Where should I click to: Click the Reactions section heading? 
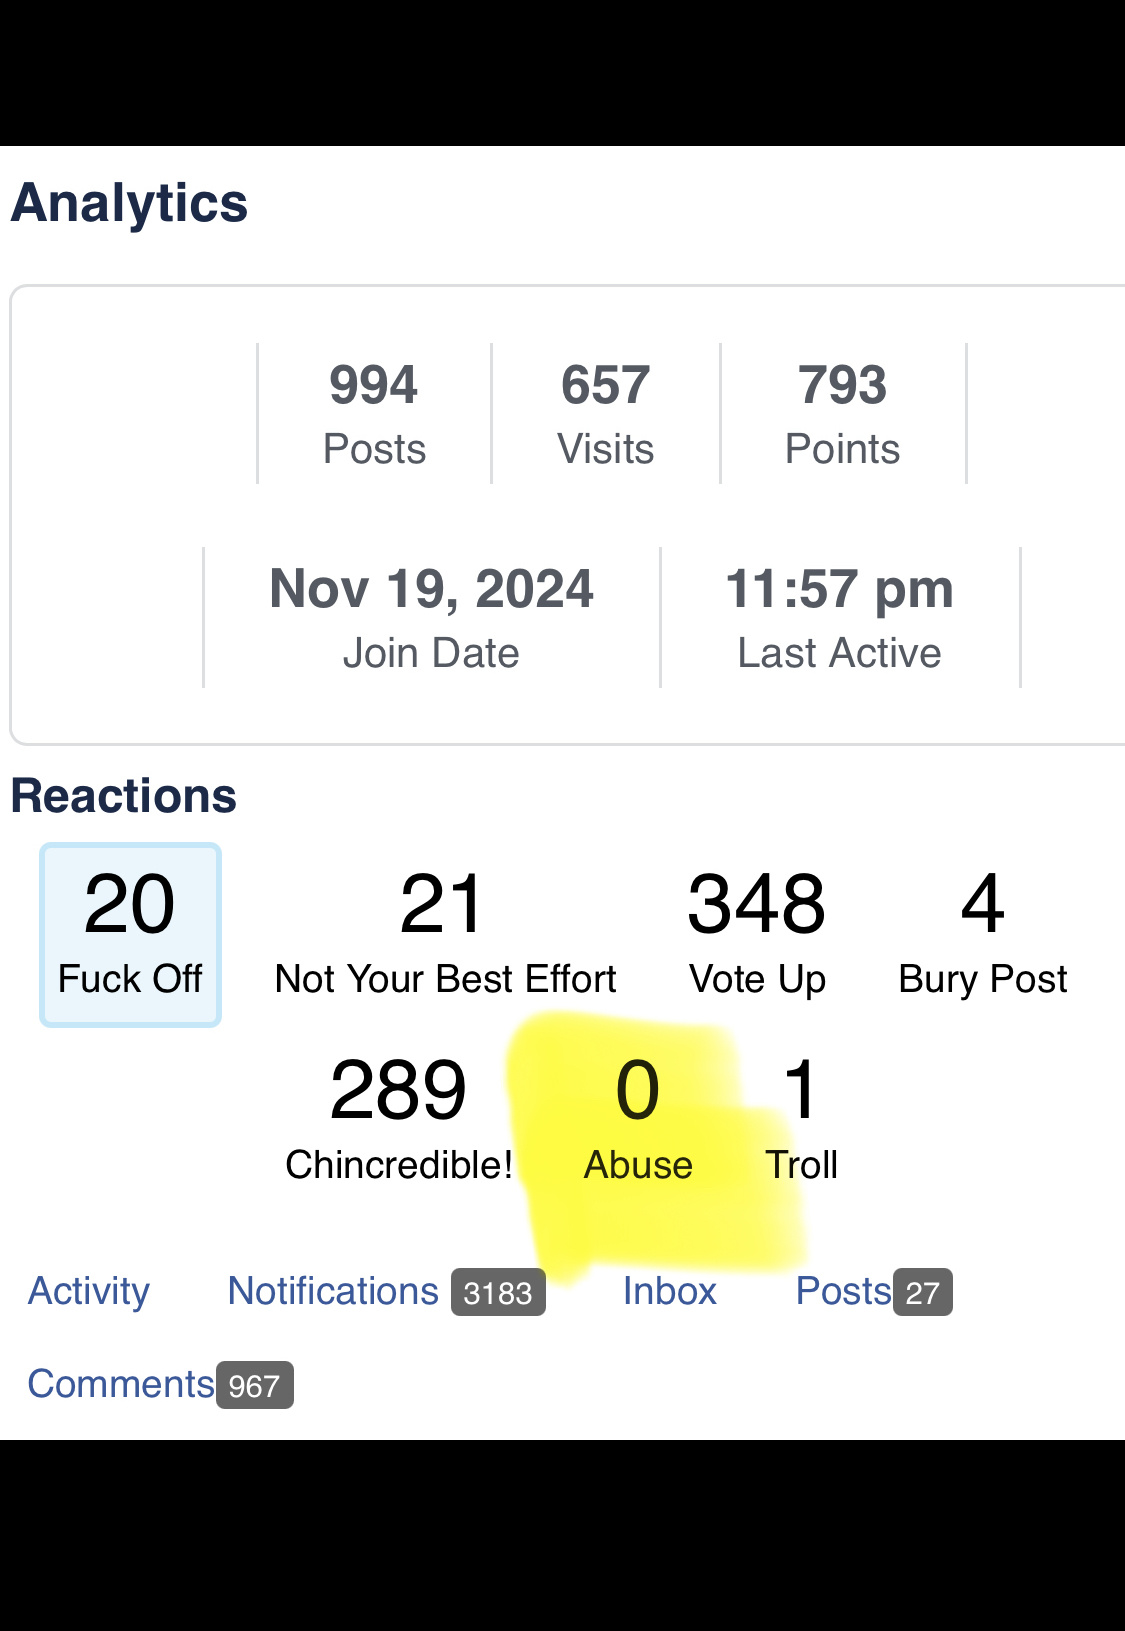[x=123, y=796]
